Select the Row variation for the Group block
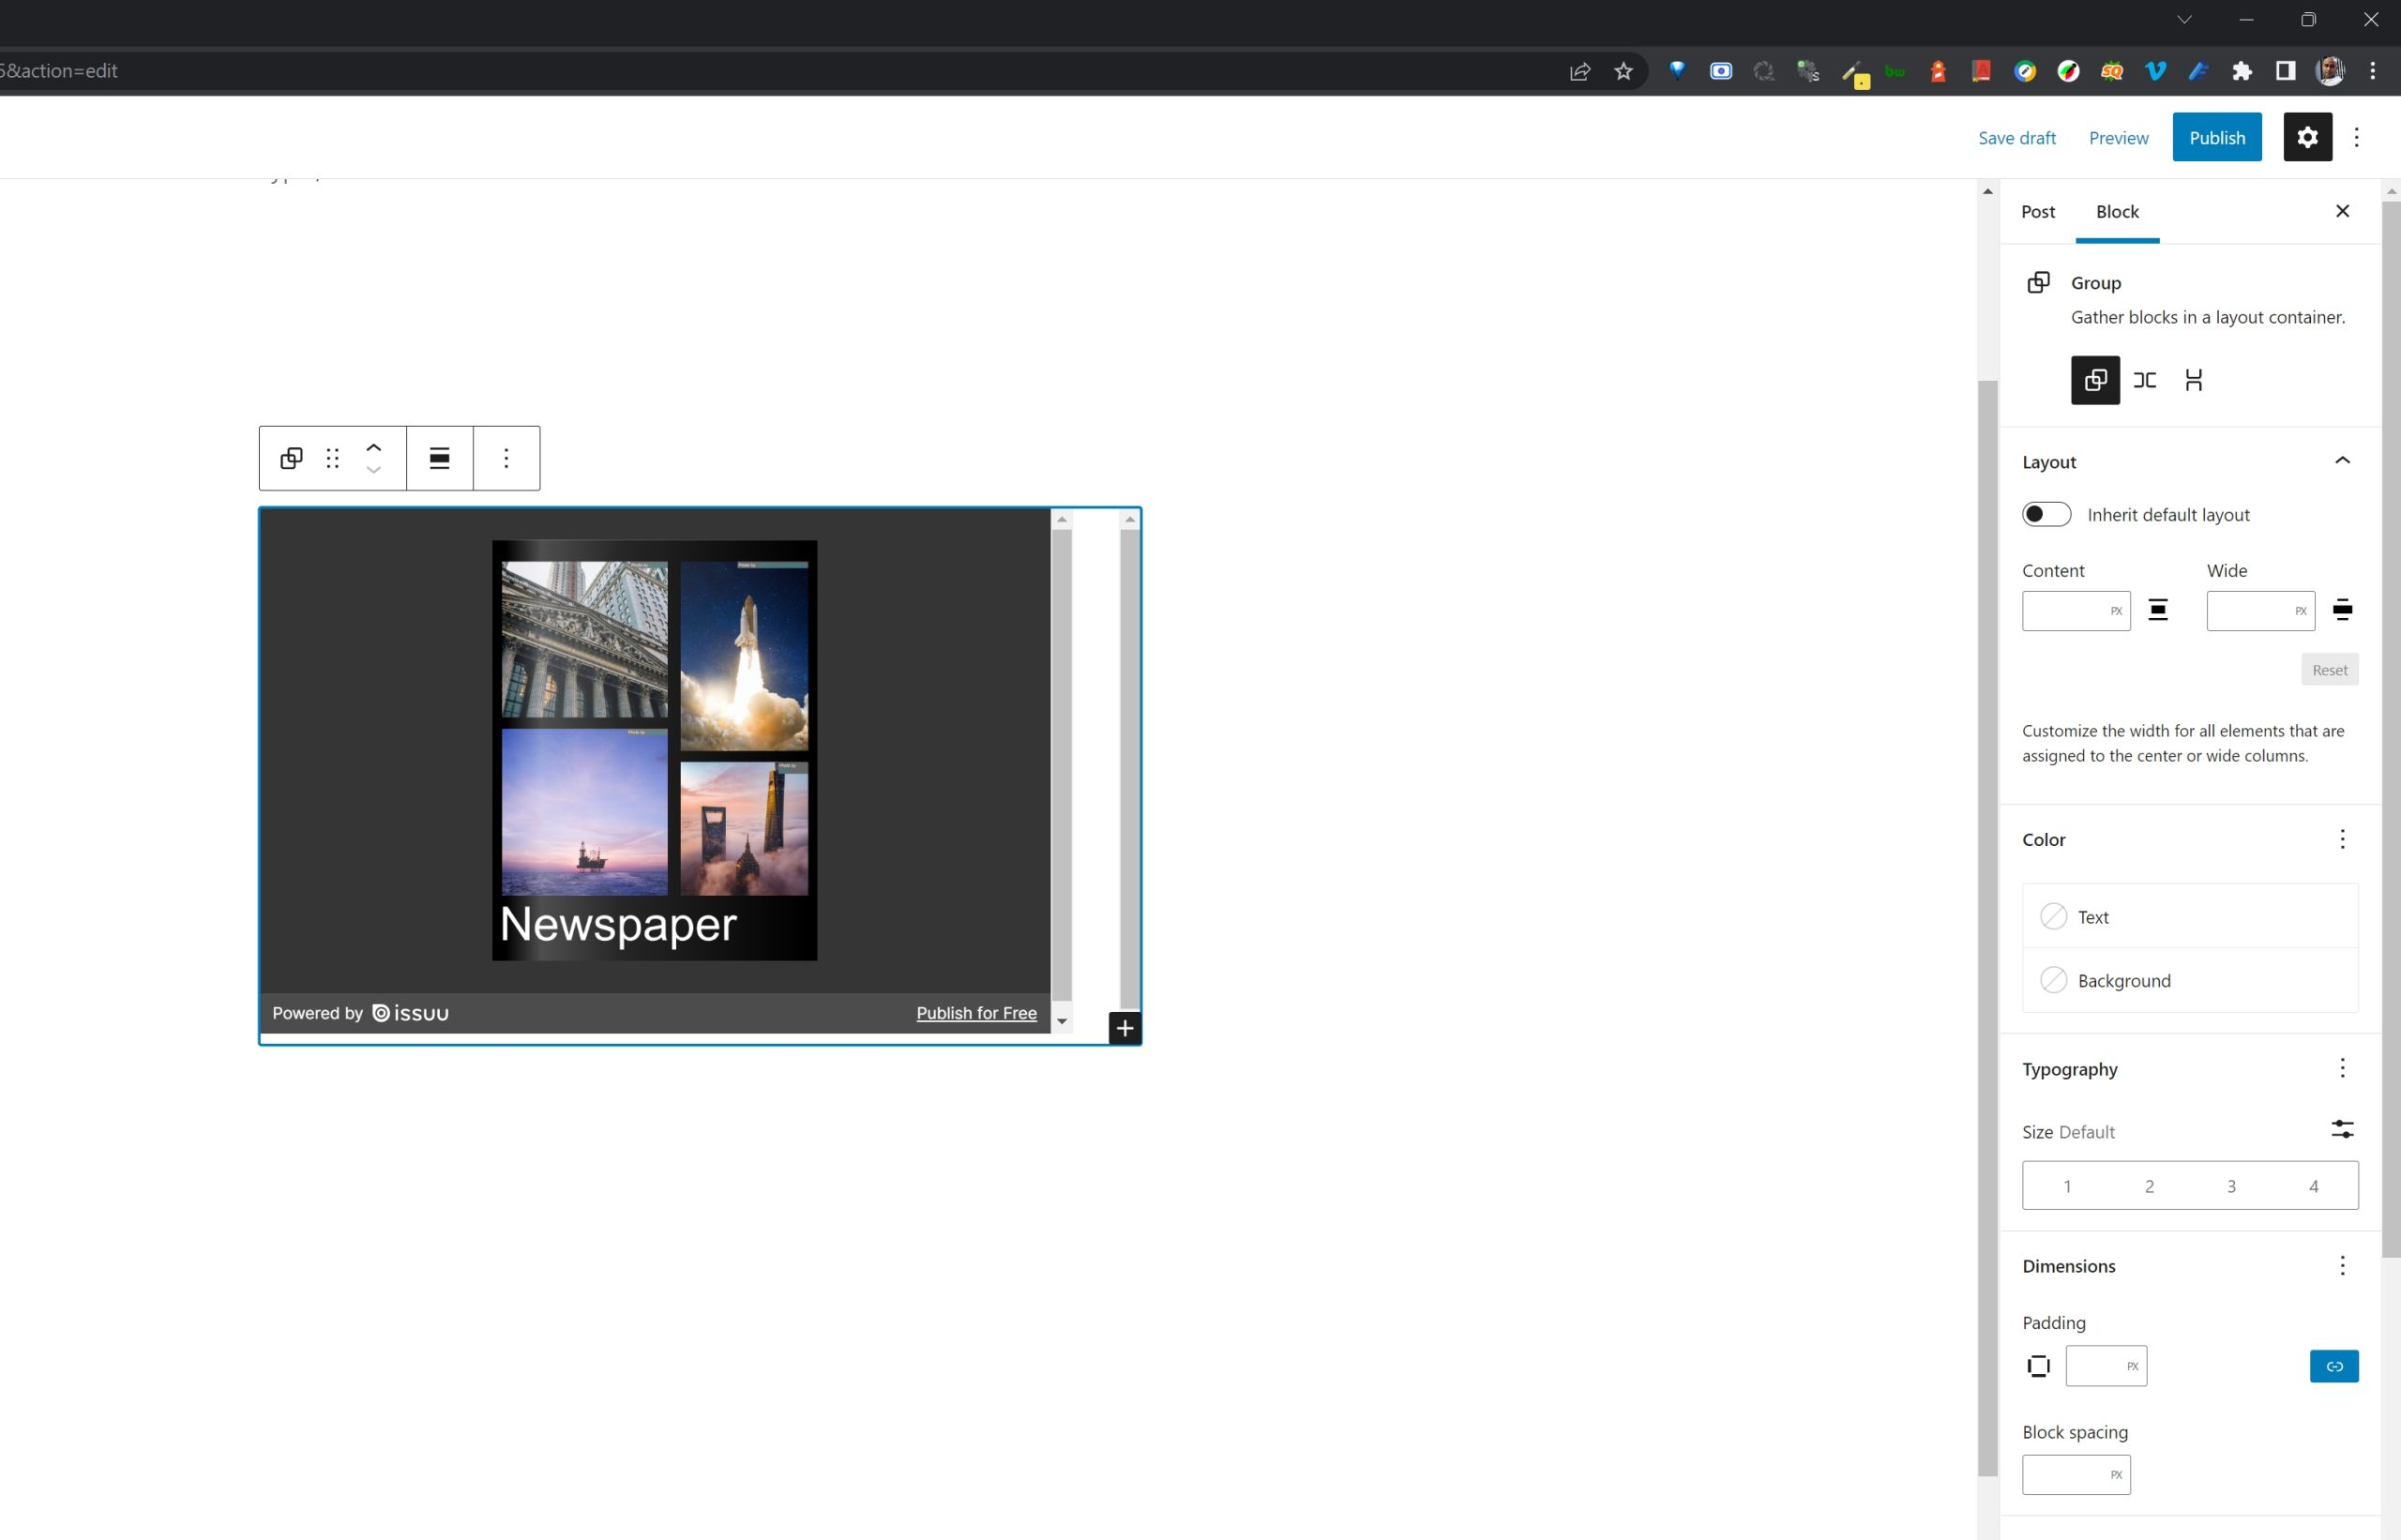The image size is (2401, 1540). (2145, 380)
